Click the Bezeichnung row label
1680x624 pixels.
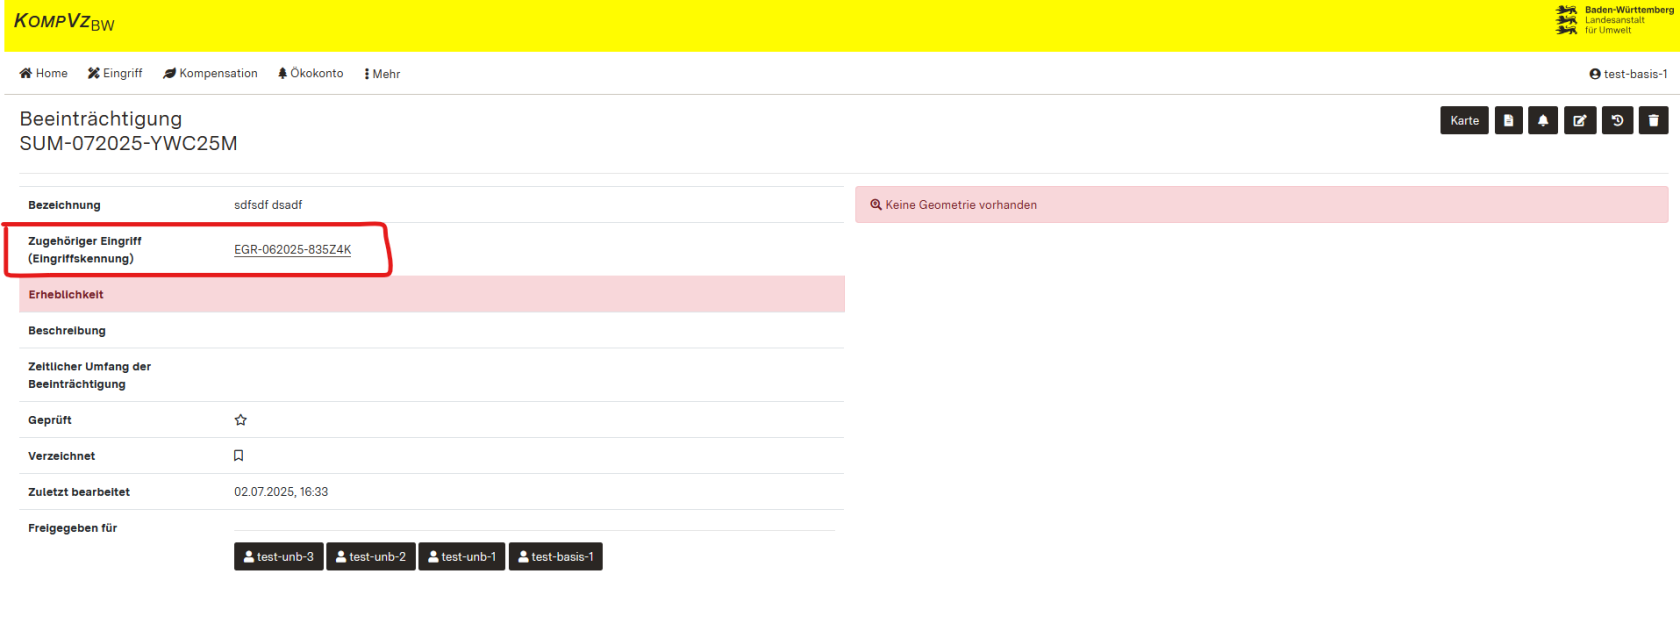[64, 205]
